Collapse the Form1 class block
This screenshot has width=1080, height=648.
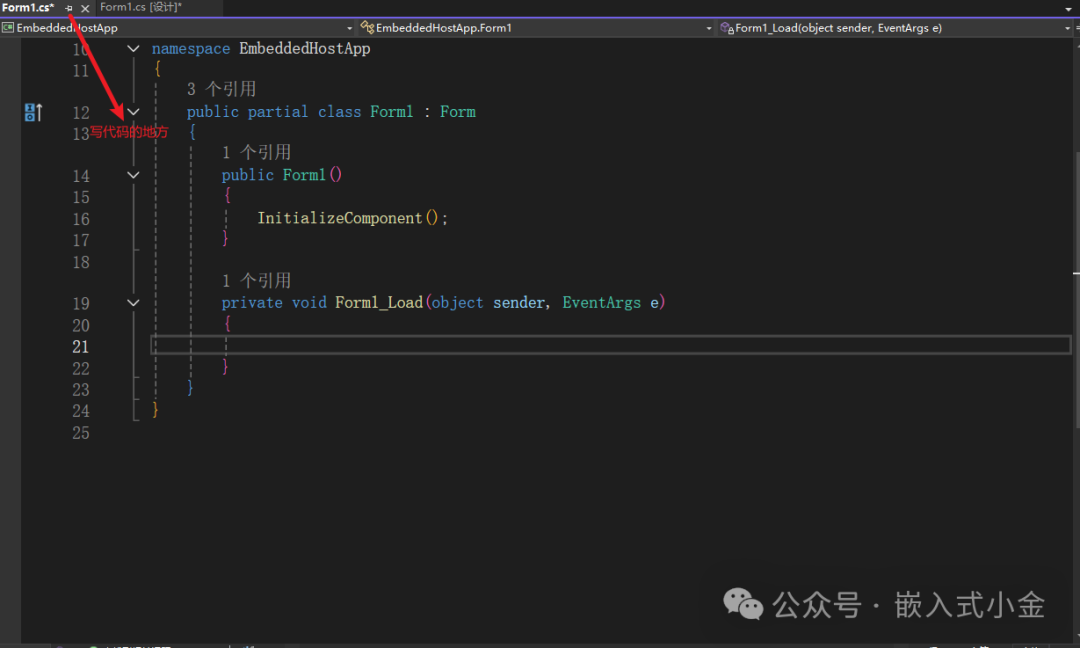click(134, 112)
